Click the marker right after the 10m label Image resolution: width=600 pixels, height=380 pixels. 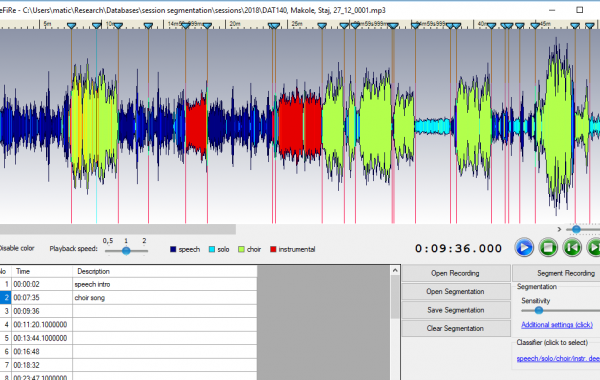pyautogui.click(x=118, y=26)
